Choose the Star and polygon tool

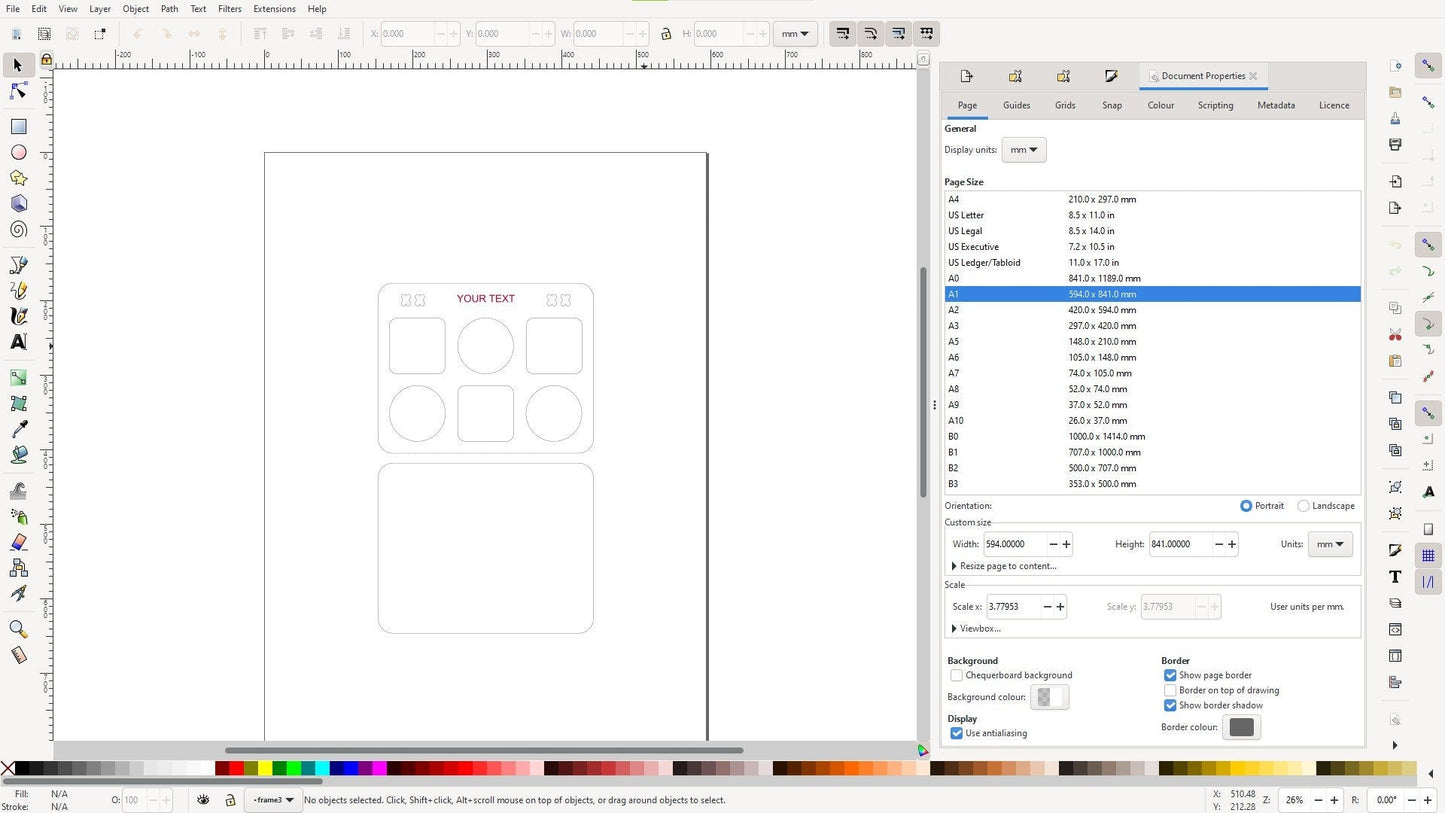18,178
